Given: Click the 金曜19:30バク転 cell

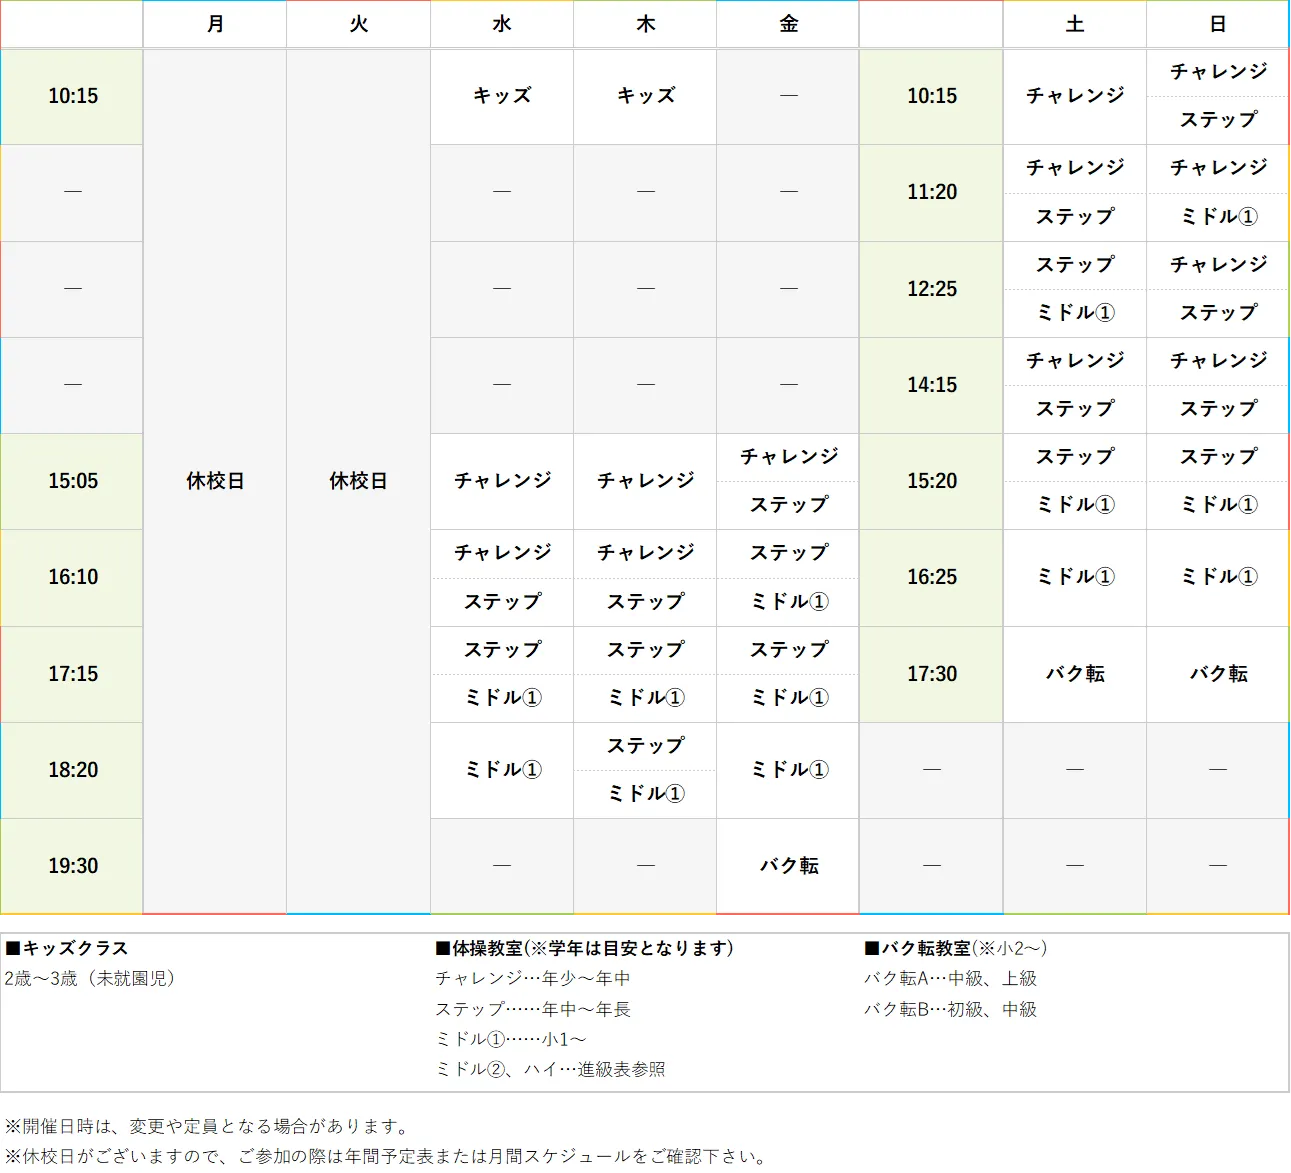Looking at the screenshot, I should (787, 866).
